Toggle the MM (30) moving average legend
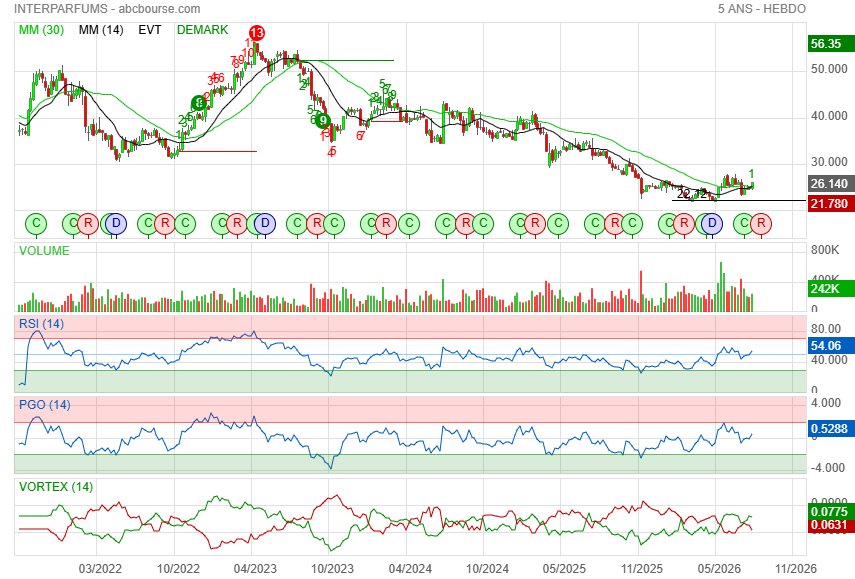 coord(41,30)
